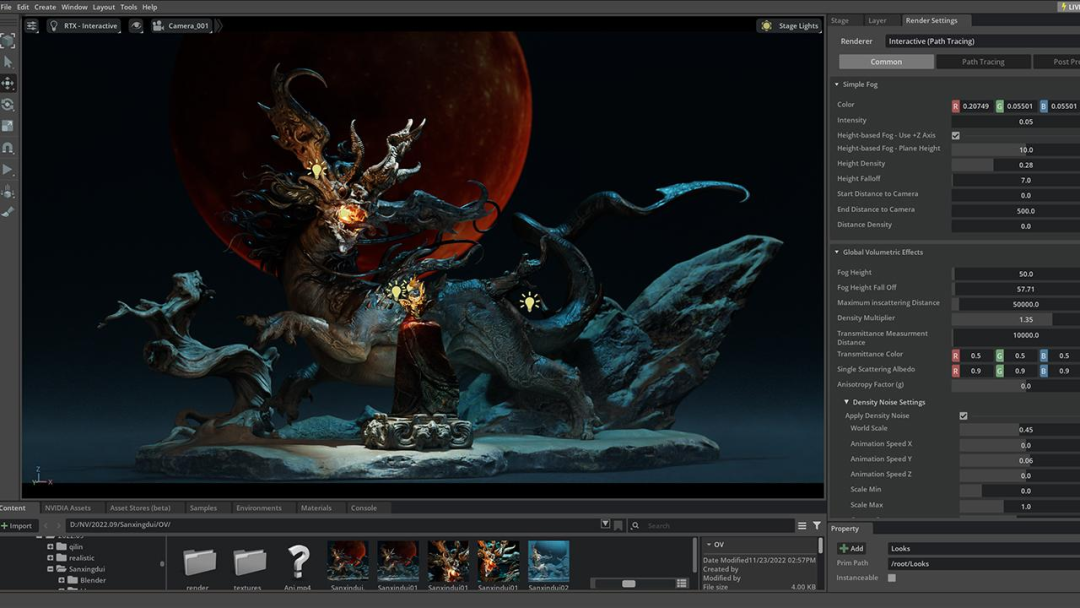Open the Environments tab

pyautogui.click(x=259, y=508)
